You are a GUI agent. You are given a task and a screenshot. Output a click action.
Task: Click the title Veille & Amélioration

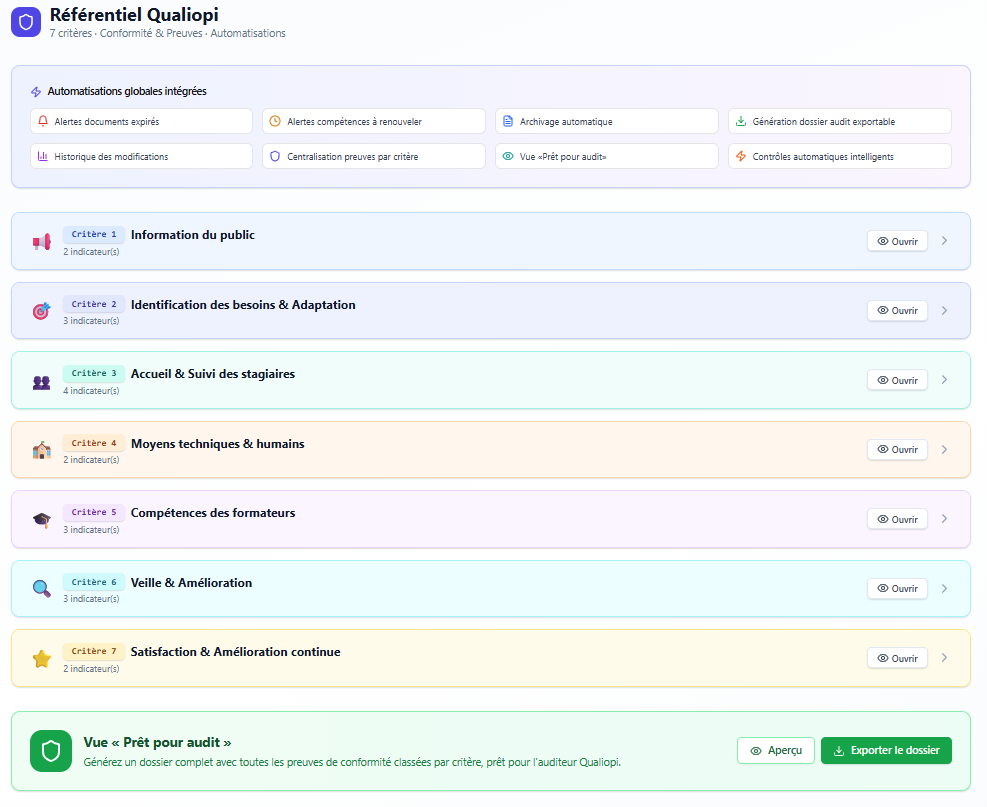click(191, 583)
